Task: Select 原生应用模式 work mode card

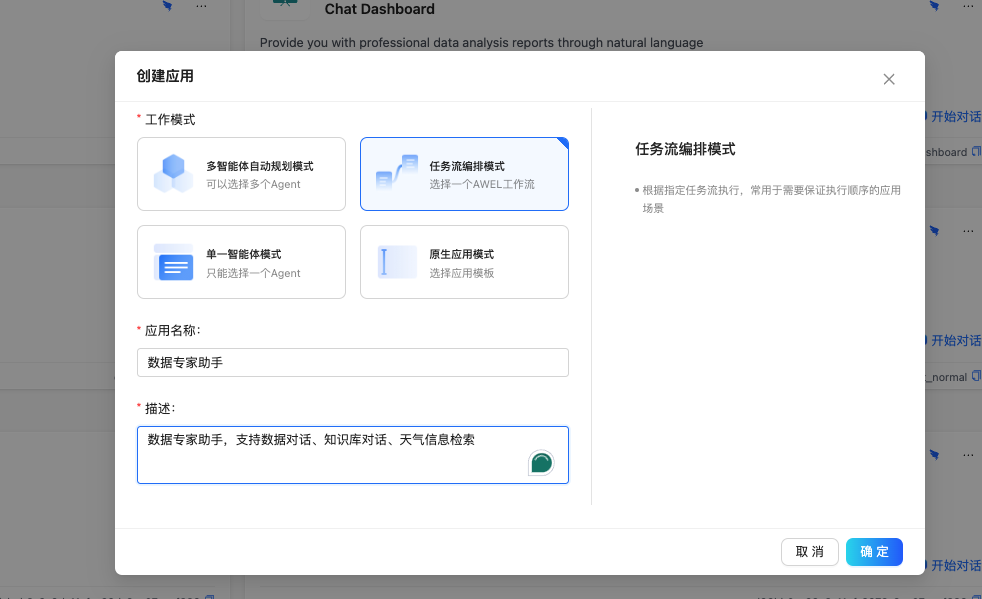Action: point(464,262)
